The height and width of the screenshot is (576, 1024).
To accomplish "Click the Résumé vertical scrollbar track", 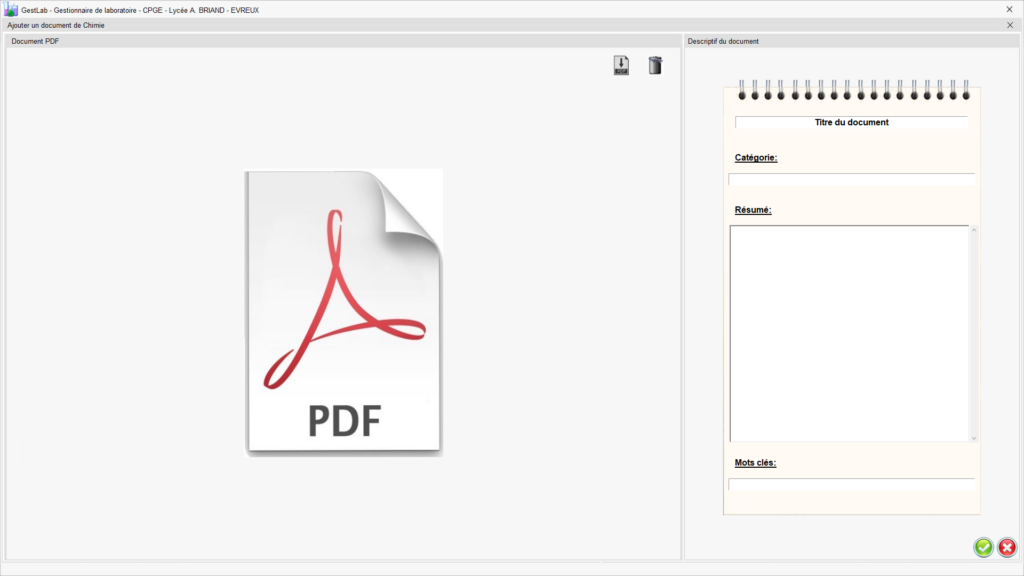I will coord(974,333).
